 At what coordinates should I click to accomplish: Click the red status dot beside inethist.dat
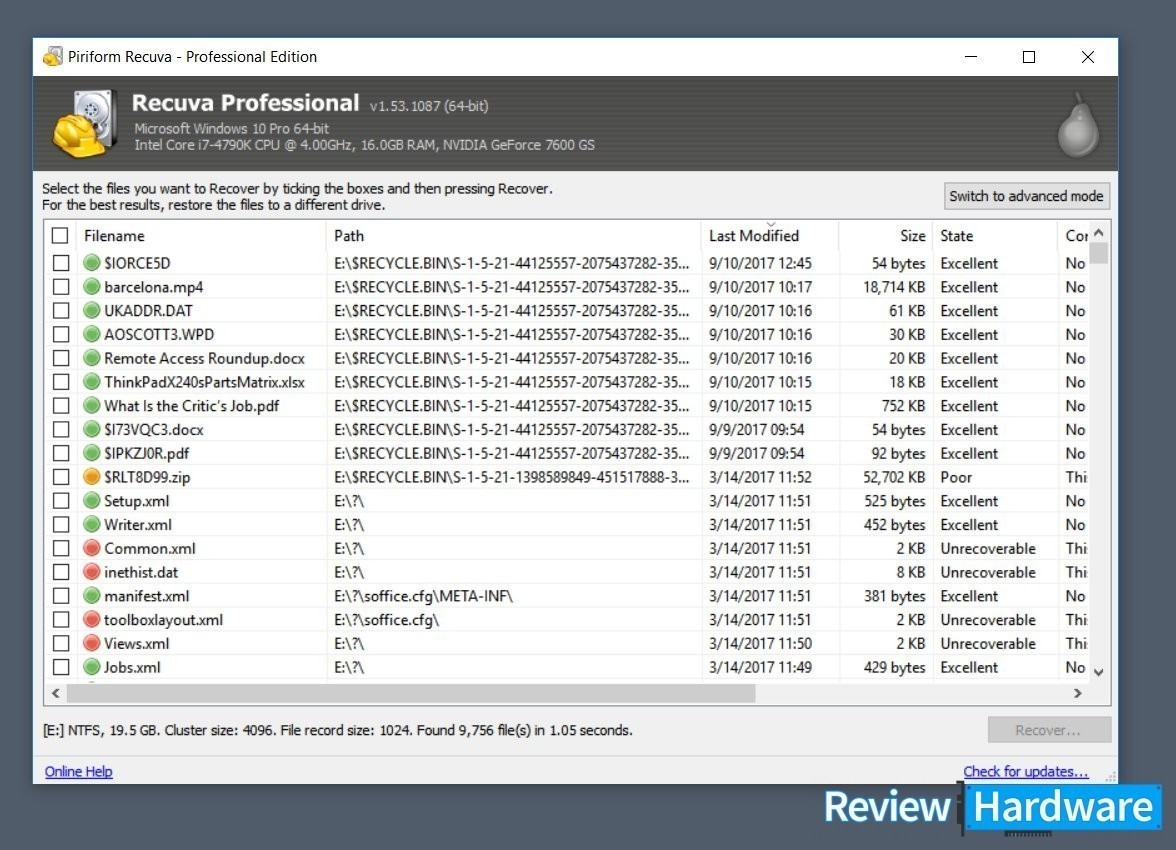(92, 572)
